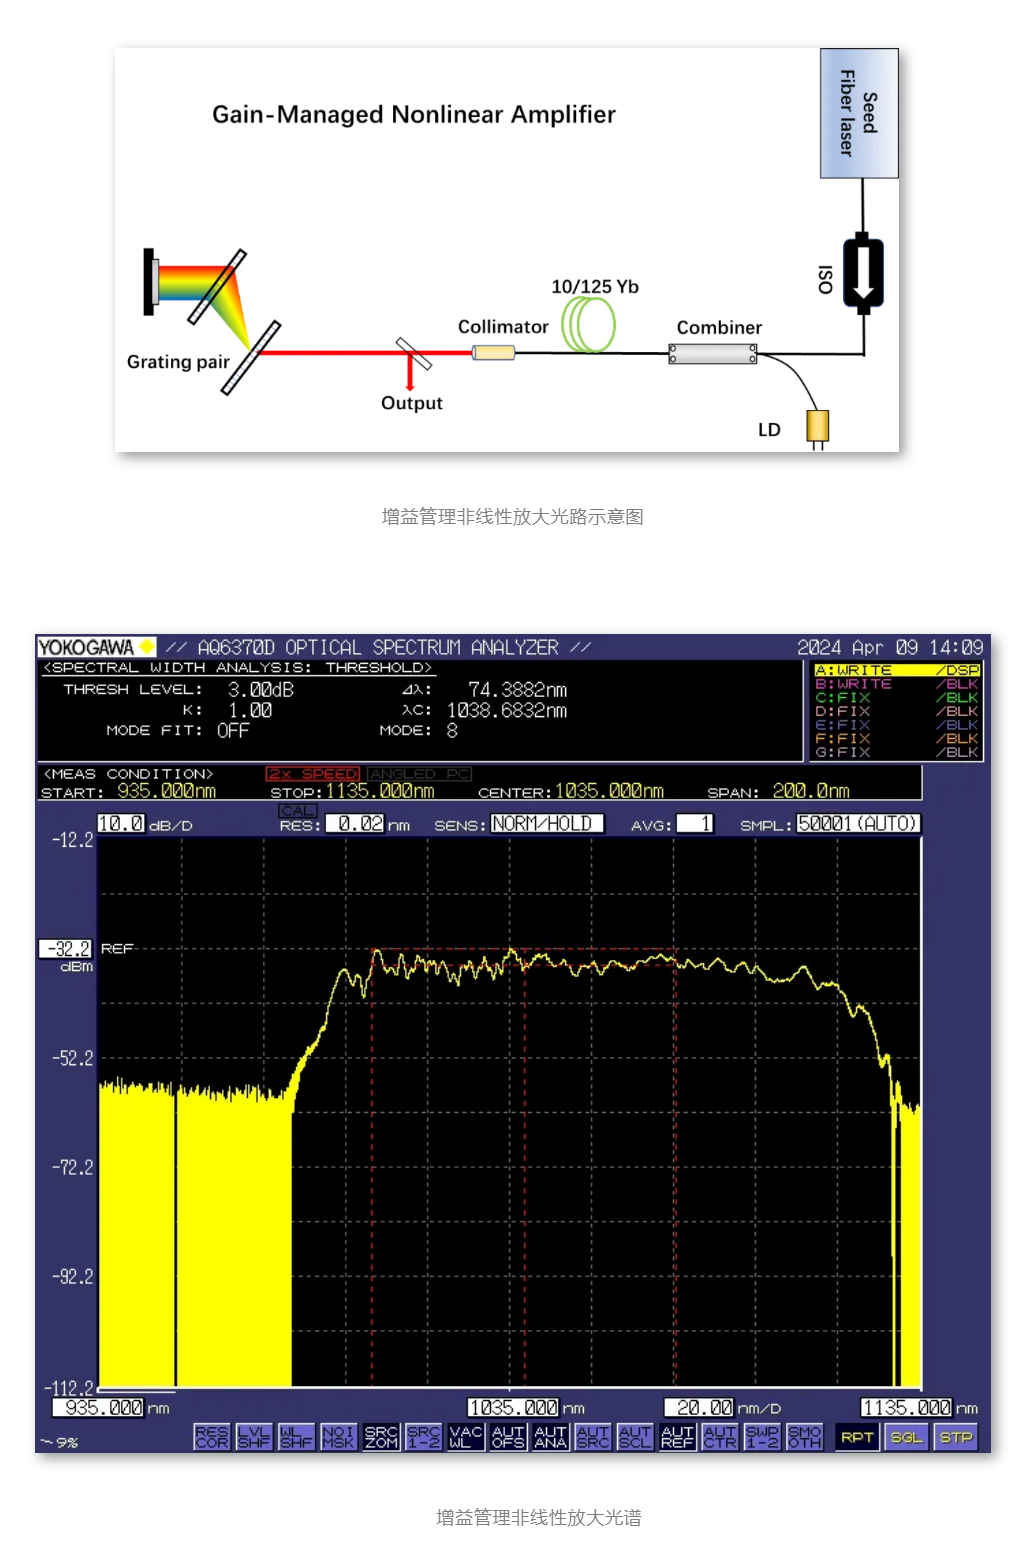Click the SRC ZOM status indicator
The width and height of the screenshot is (1032, 1552).
(381, 1437)
